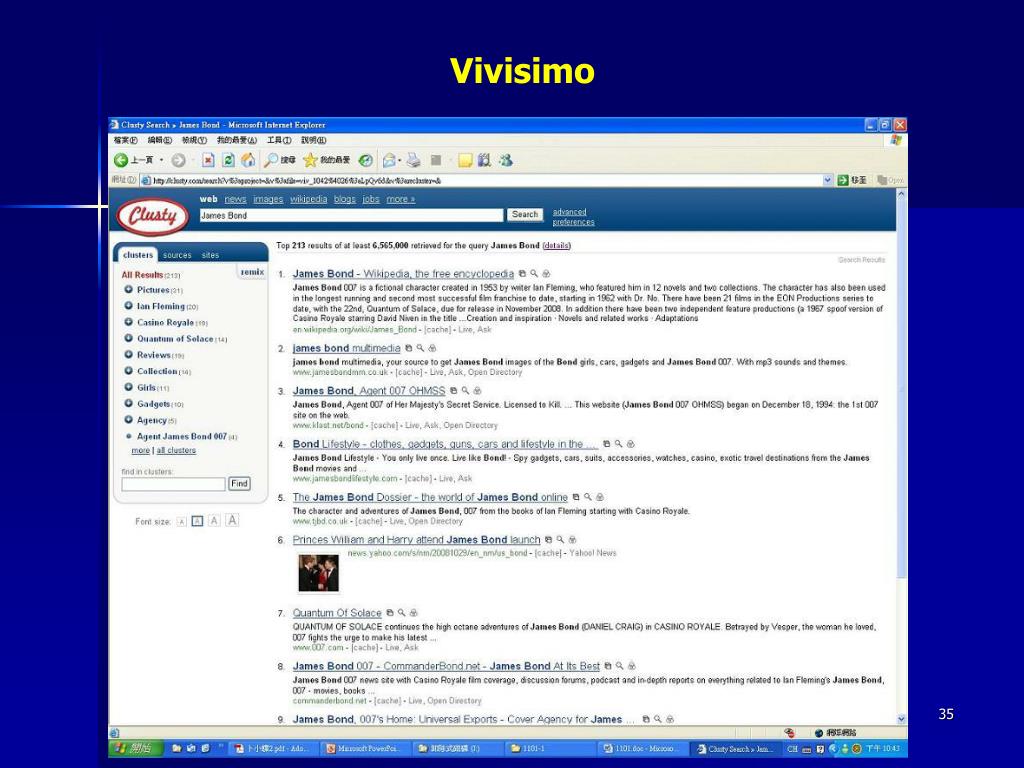The image size is (1024, 768).
Task: Show CommanderBond.net result in clusters icon
Action: [x=632, y=666]
